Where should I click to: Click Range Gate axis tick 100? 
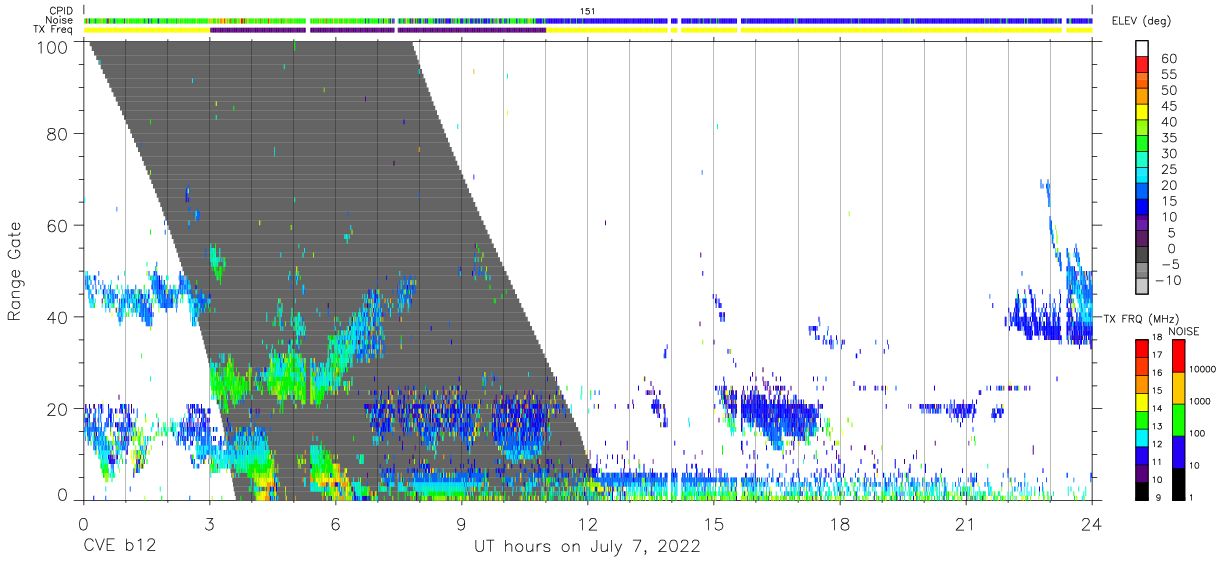point(51,45)
